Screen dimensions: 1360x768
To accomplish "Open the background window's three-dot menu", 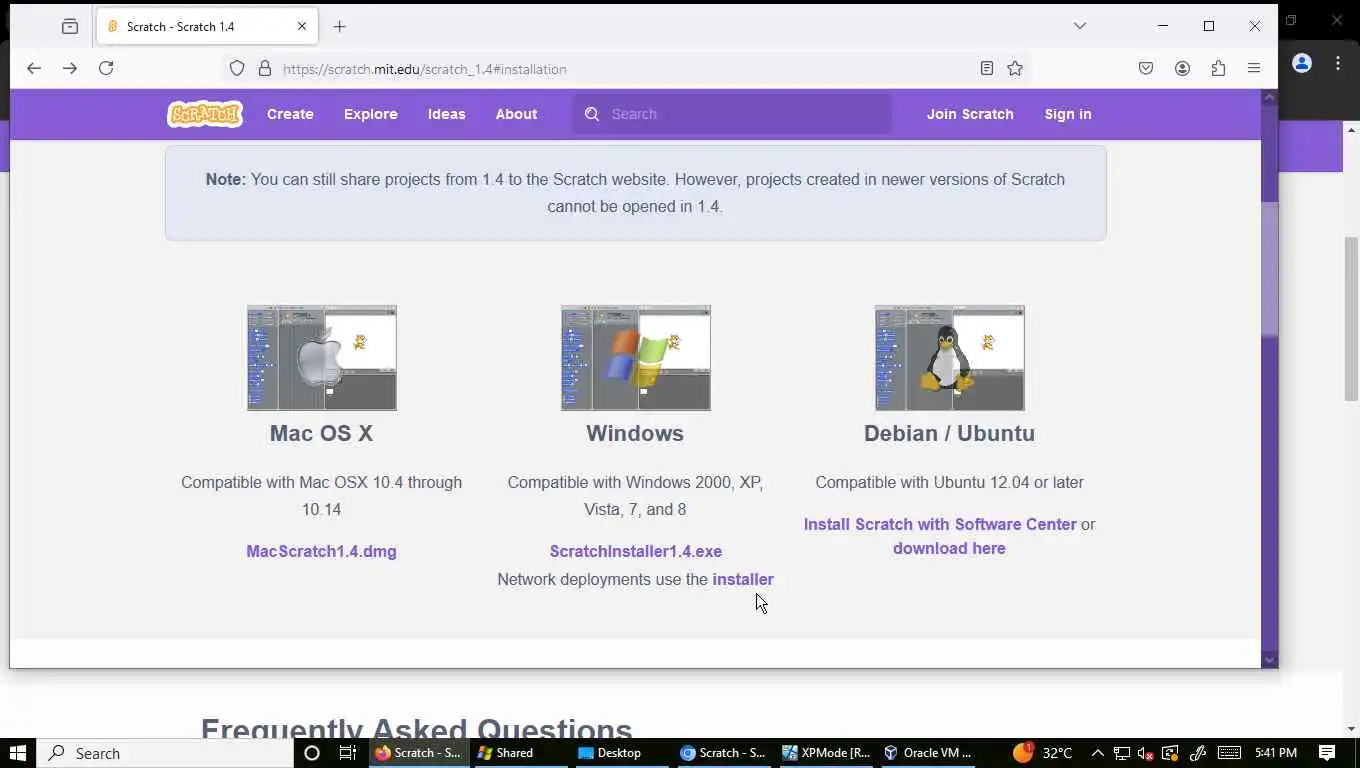I will [1338, 63].
